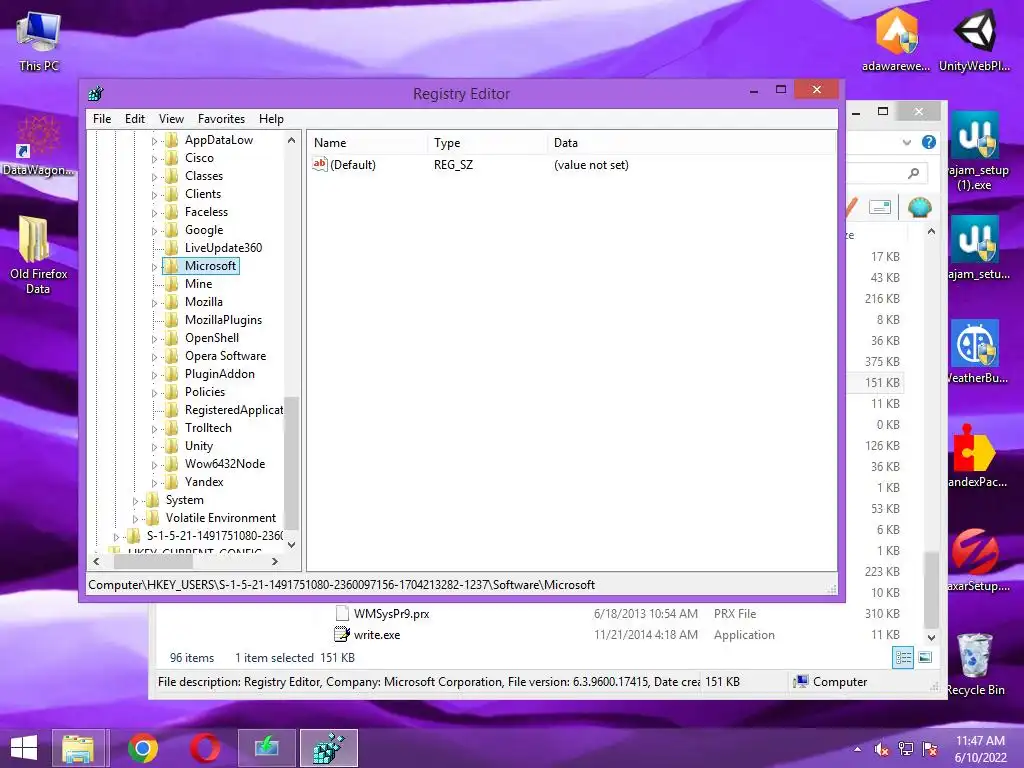Viewport: 1024px width, 768px height.
Task: Open the This PC desktop icon
Action: coord(39,39)
